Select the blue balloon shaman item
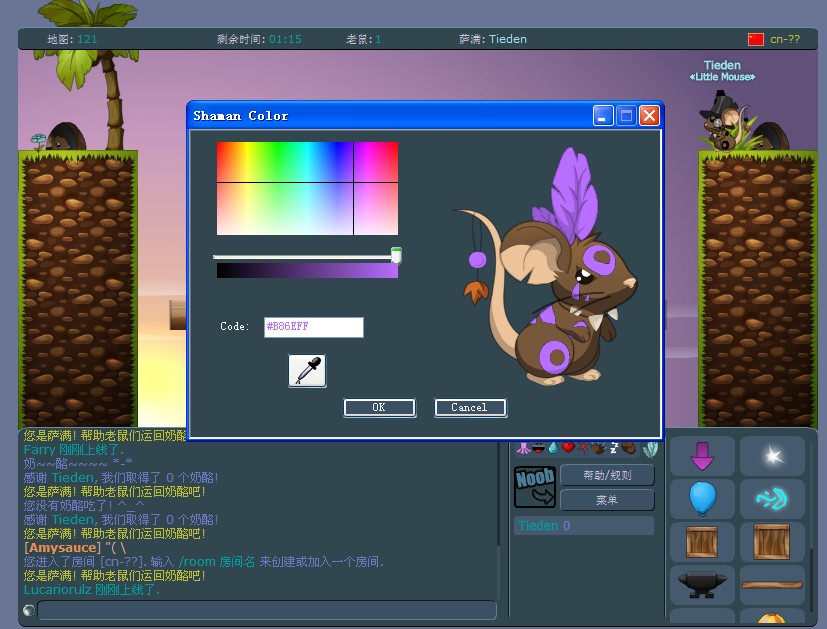This screenshot has width=827, height=629. pyautogui.click(x=702, y=498)
